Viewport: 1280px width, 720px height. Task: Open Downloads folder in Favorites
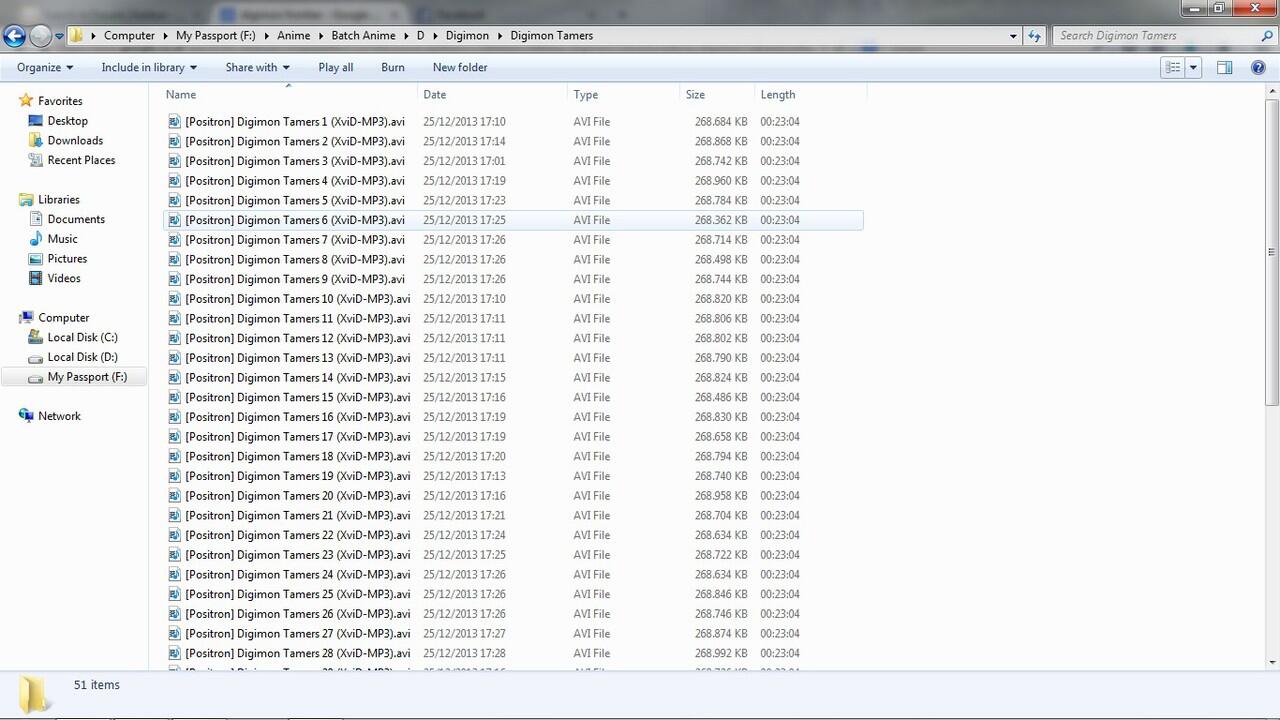pos(75,141)
